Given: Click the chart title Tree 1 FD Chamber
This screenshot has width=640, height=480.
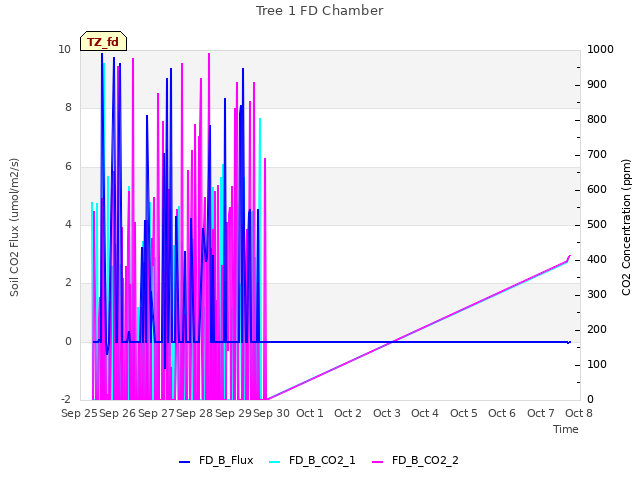Looking at the screenshot, I should [320, 11].
